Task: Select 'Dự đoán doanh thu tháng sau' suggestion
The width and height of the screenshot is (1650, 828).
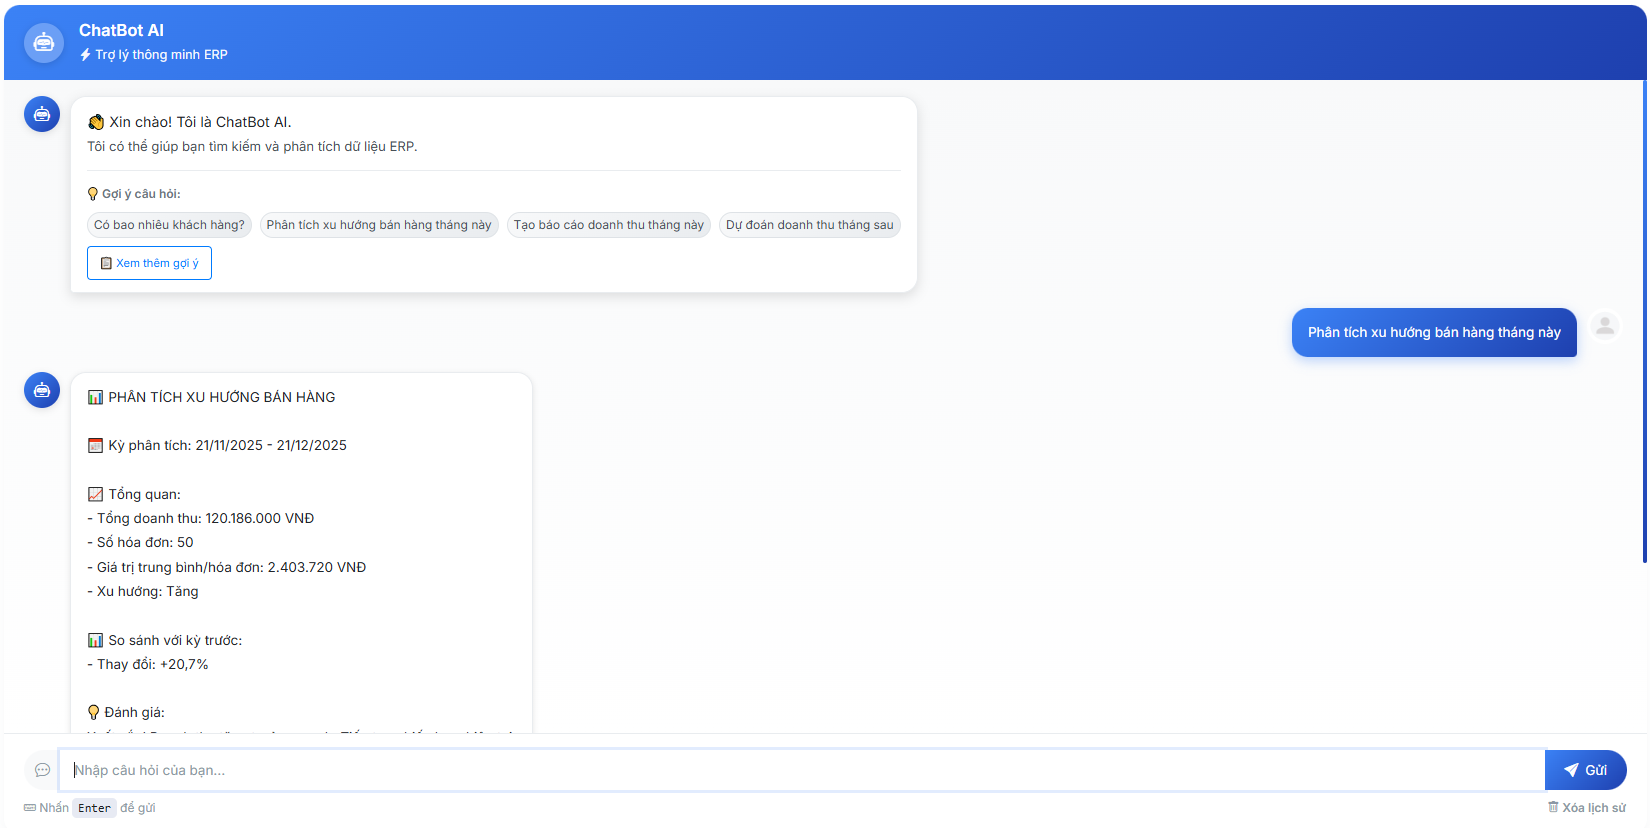Action: pyautogui.click(x=810, y=225)
